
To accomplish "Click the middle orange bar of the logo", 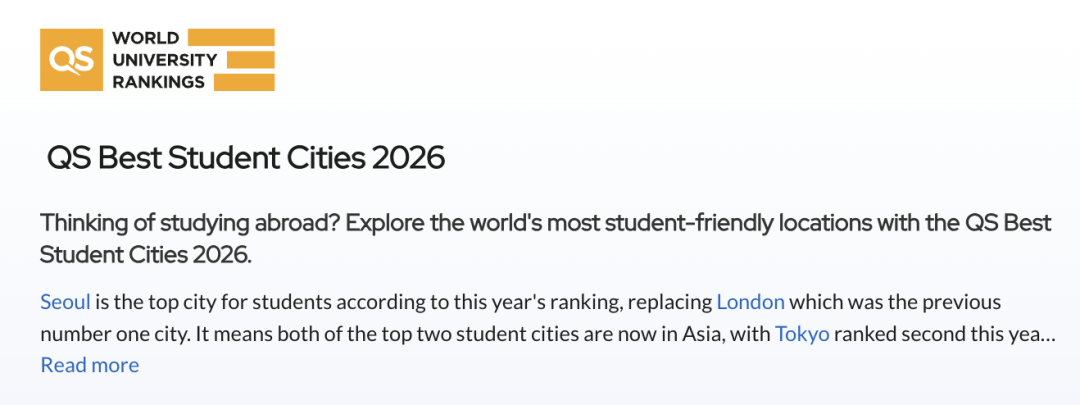I will [x=251, y=60].
